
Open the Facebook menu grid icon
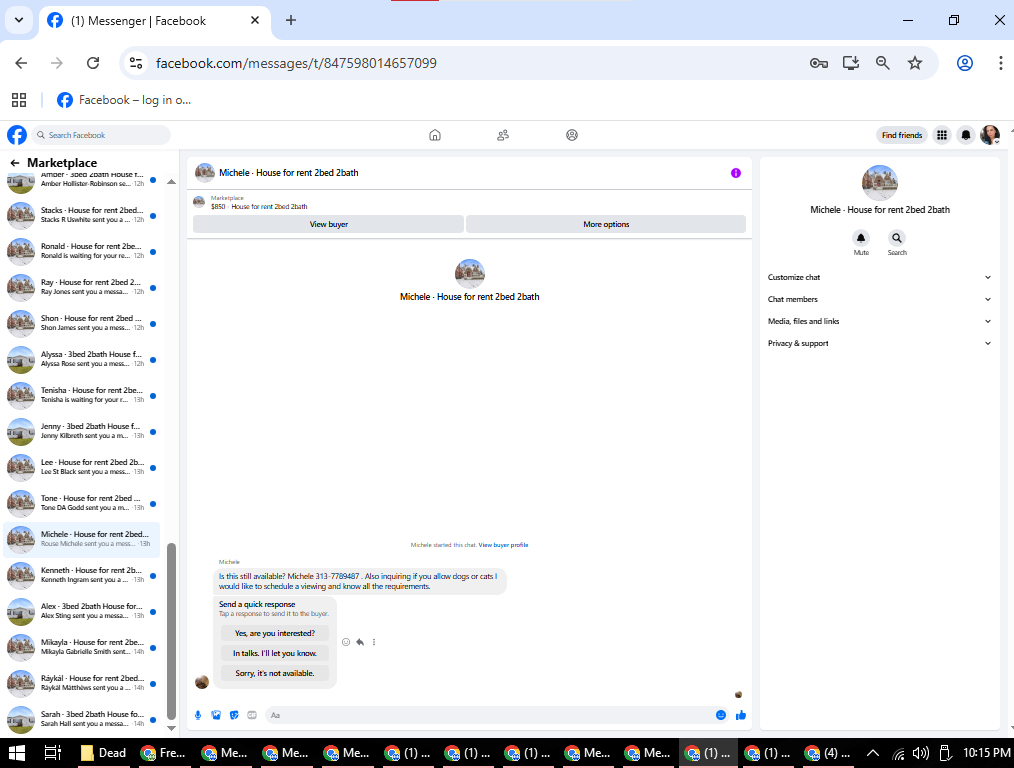[942, 135]
